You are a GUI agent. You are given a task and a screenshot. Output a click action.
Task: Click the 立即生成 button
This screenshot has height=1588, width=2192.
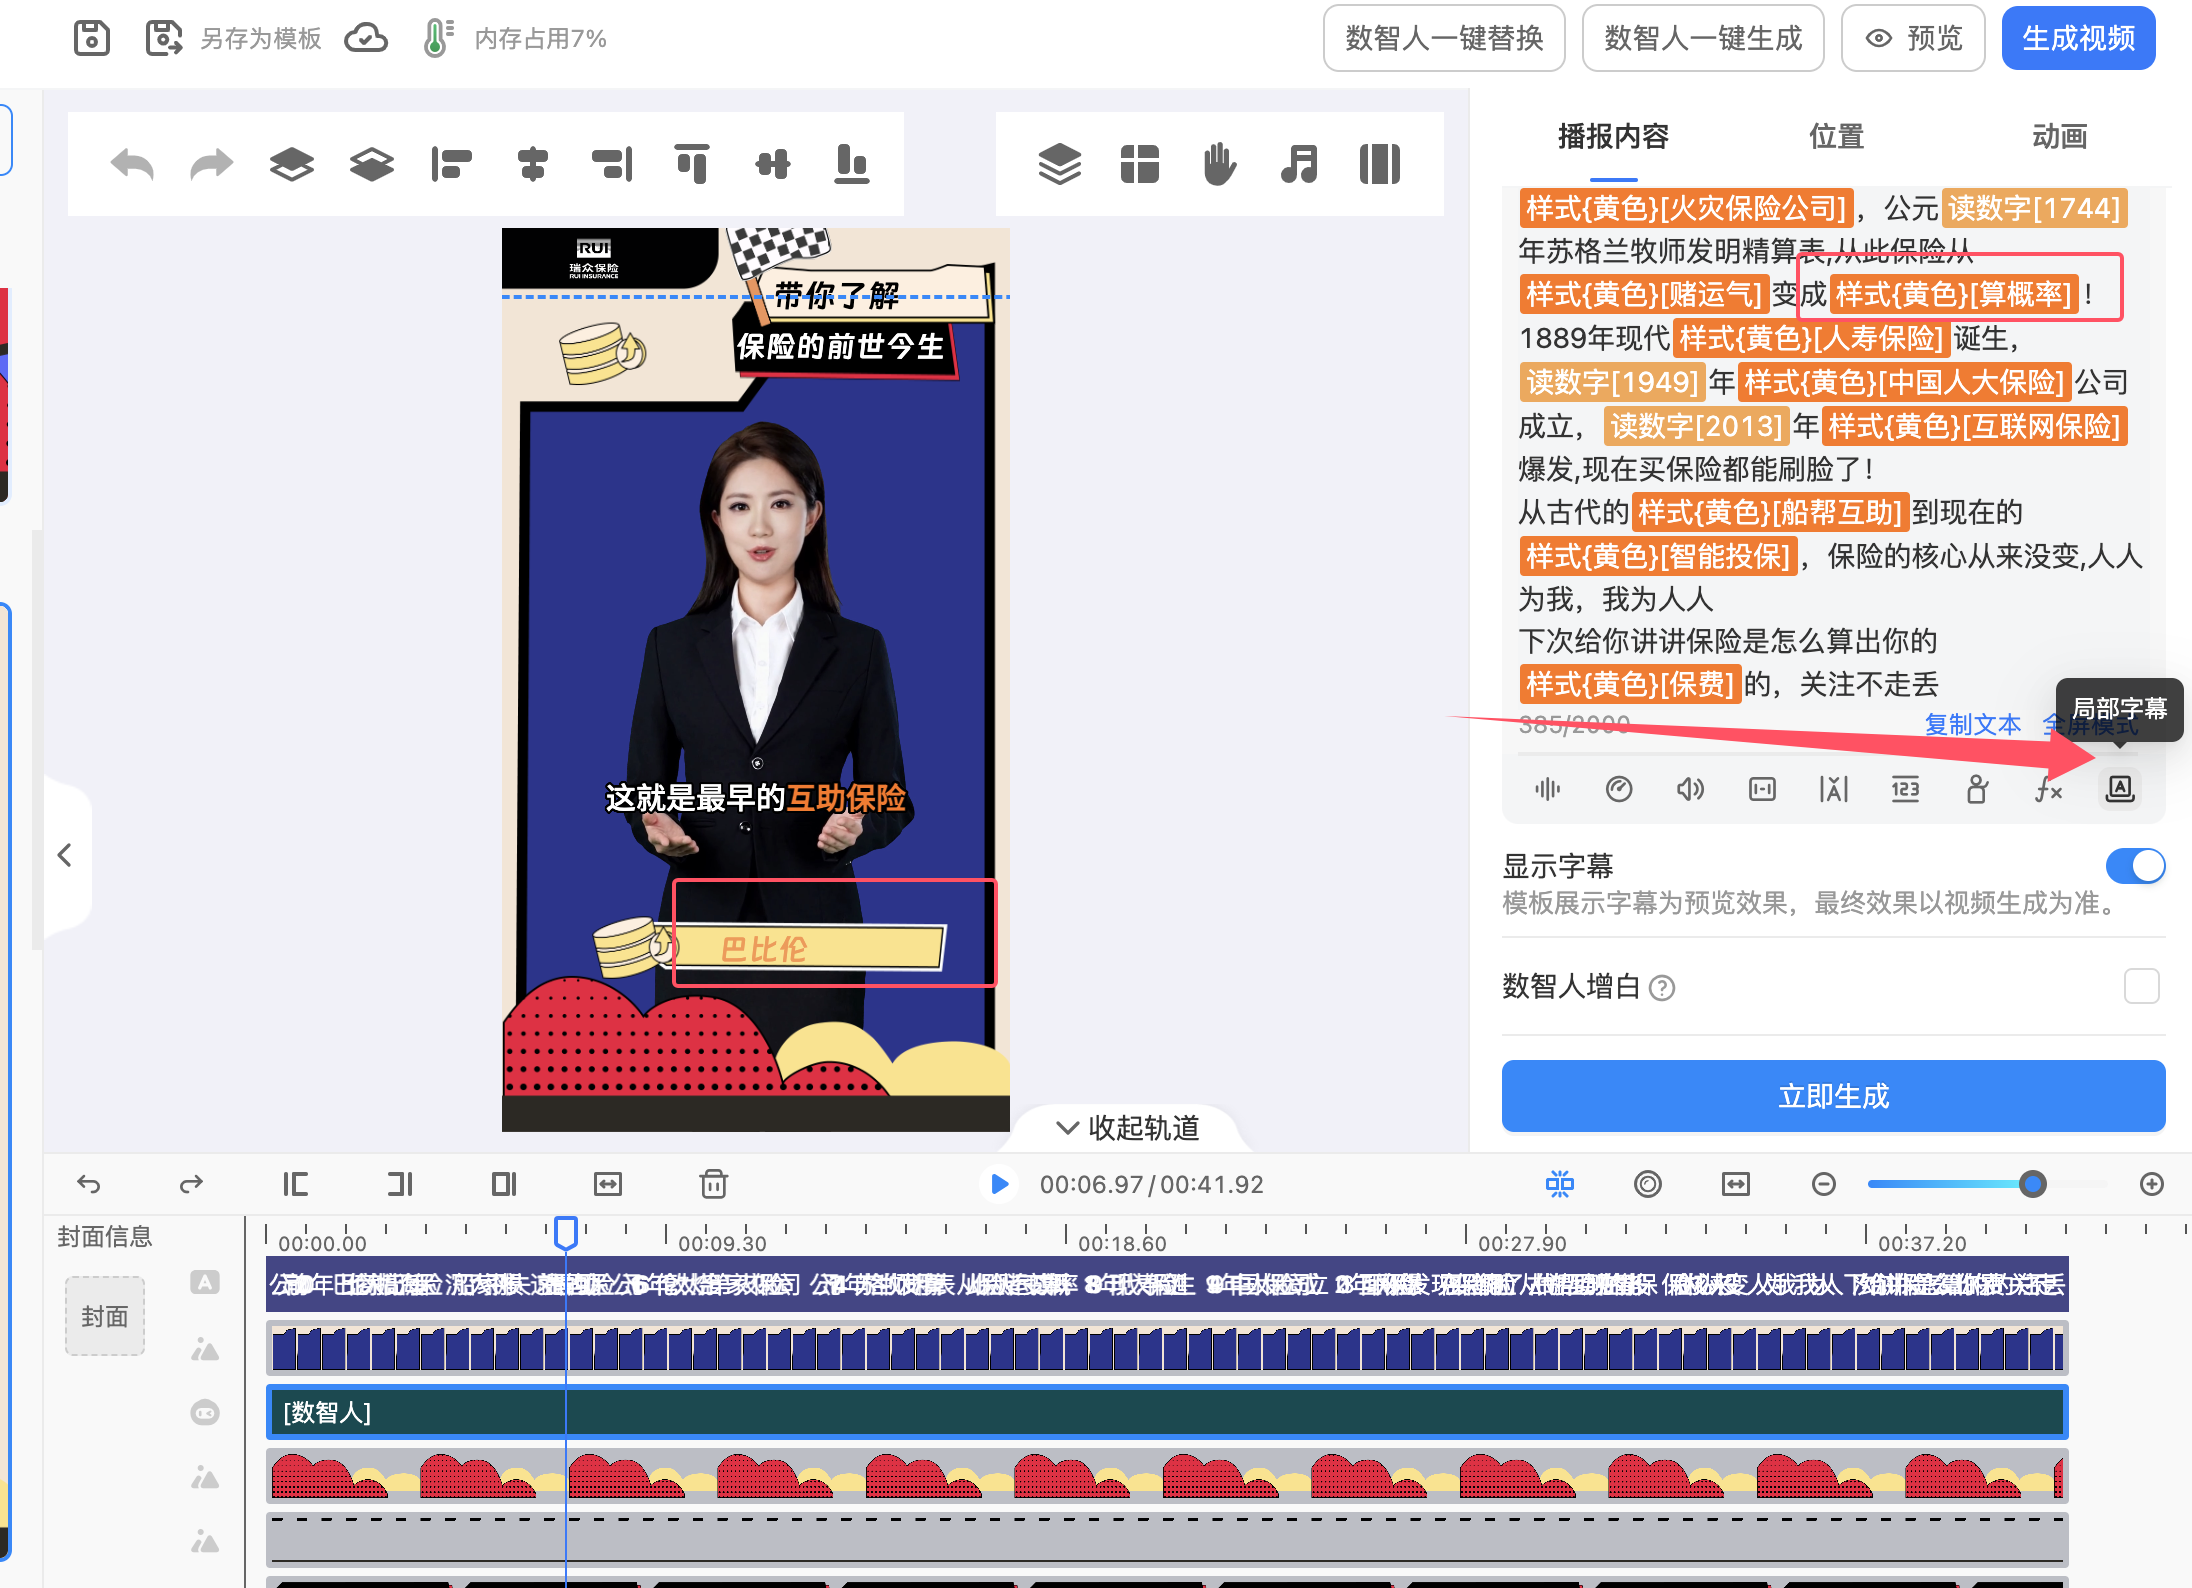click(x=1833, y=1096)
